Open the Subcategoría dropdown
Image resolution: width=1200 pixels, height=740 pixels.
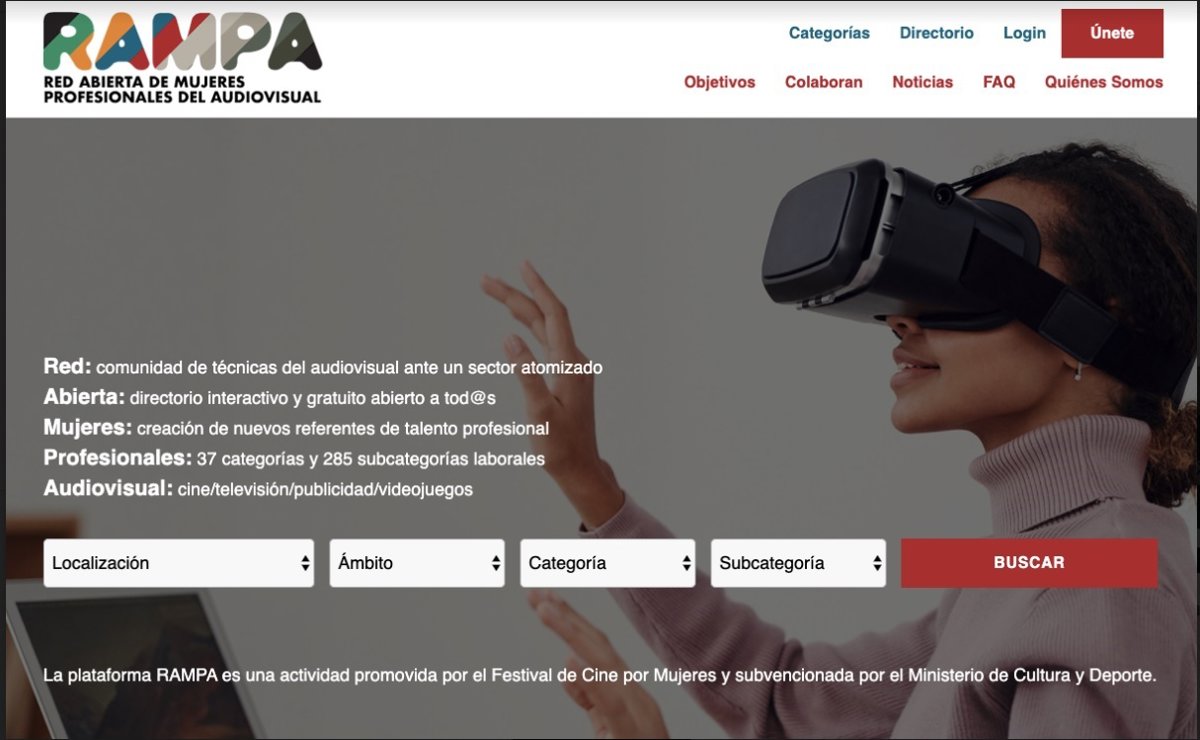[x=798, y=563]
